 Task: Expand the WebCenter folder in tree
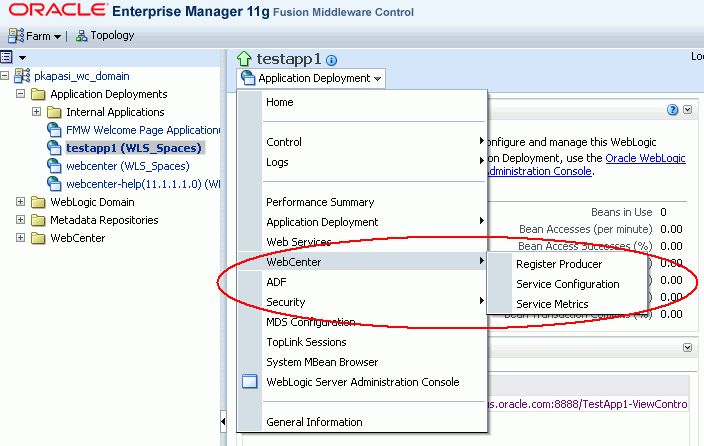(x=20, y=238)
